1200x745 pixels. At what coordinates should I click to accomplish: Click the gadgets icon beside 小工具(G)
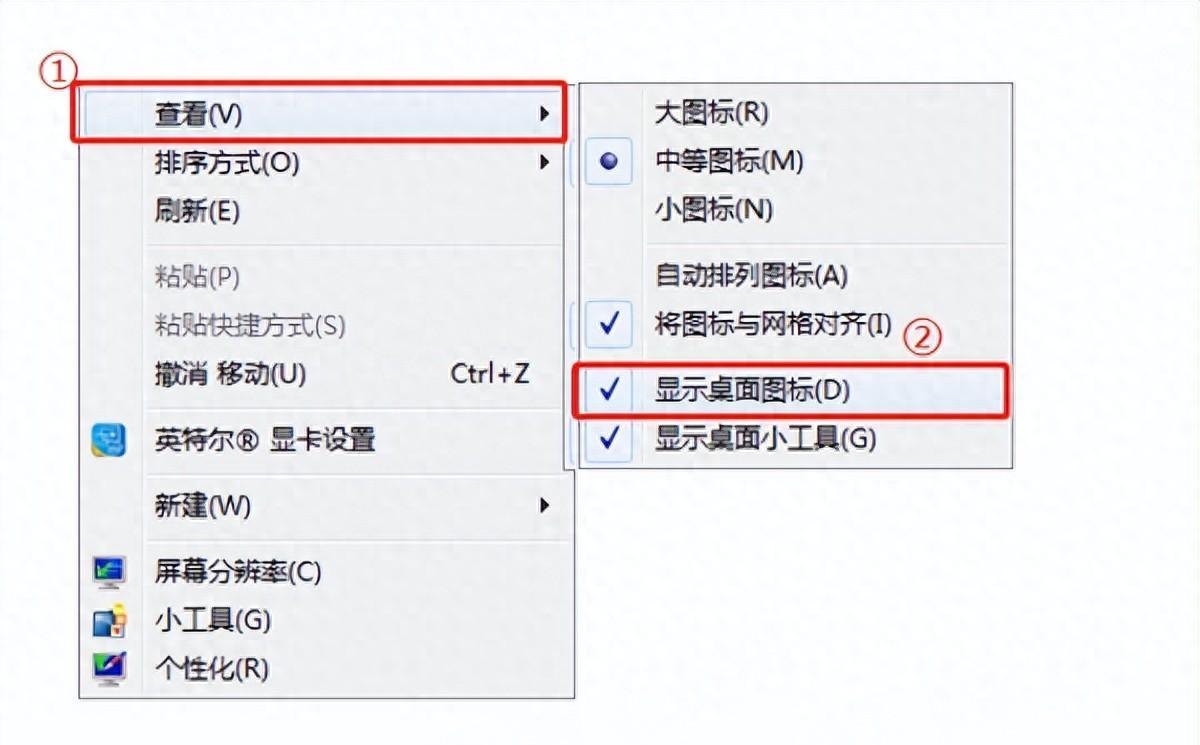click(x=108, y=621)
